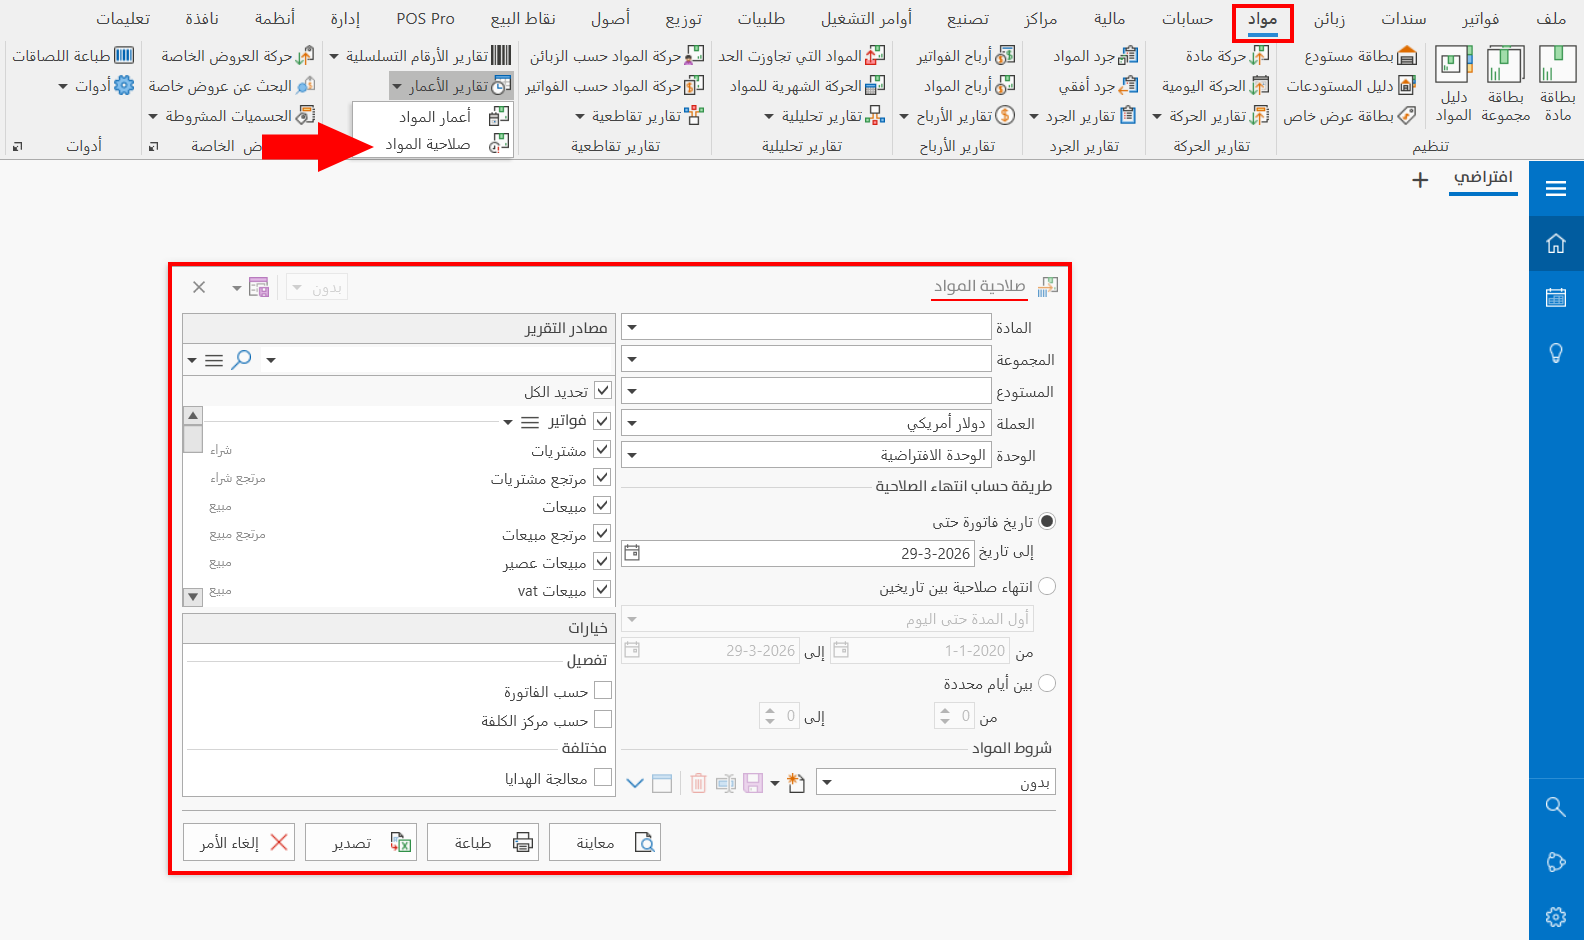Viewport: 1584px width, 940px height.
Task: Add new tab with plus icon
Action: pyautogui.click(x=1420, y=180)
